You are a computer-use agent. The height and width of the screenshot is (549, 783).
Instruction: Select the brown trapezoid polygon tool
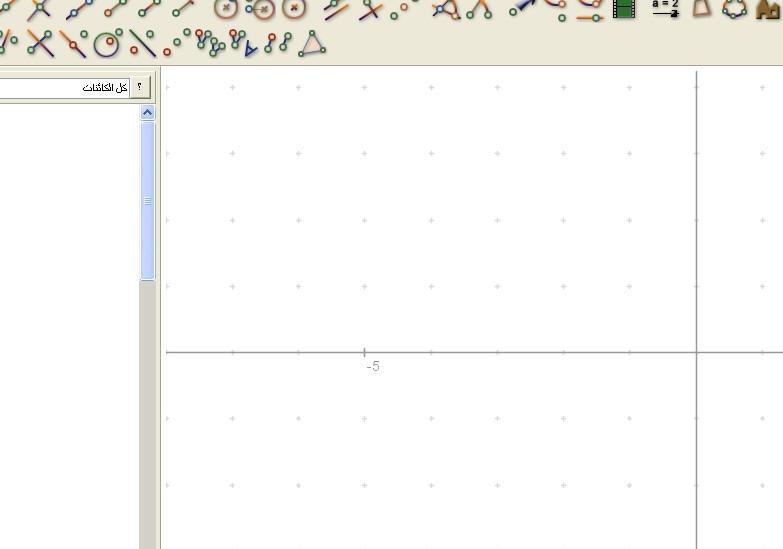click(x=702, y=8)
